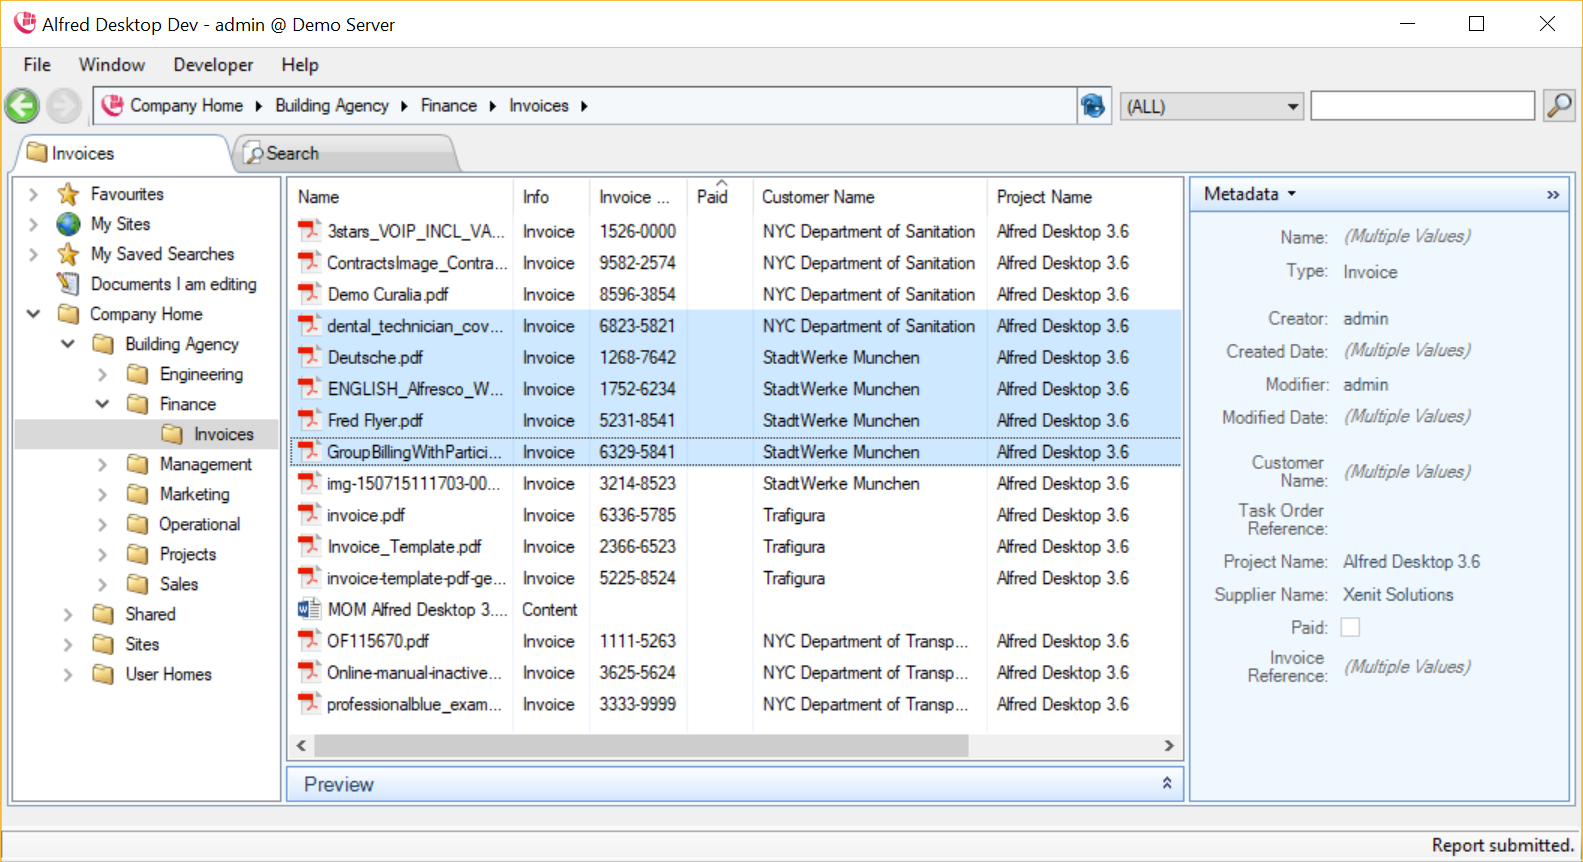This screenshot has width=1583, height=862.
Task: Sort by Customer Name column header
Action: (818, 197)
